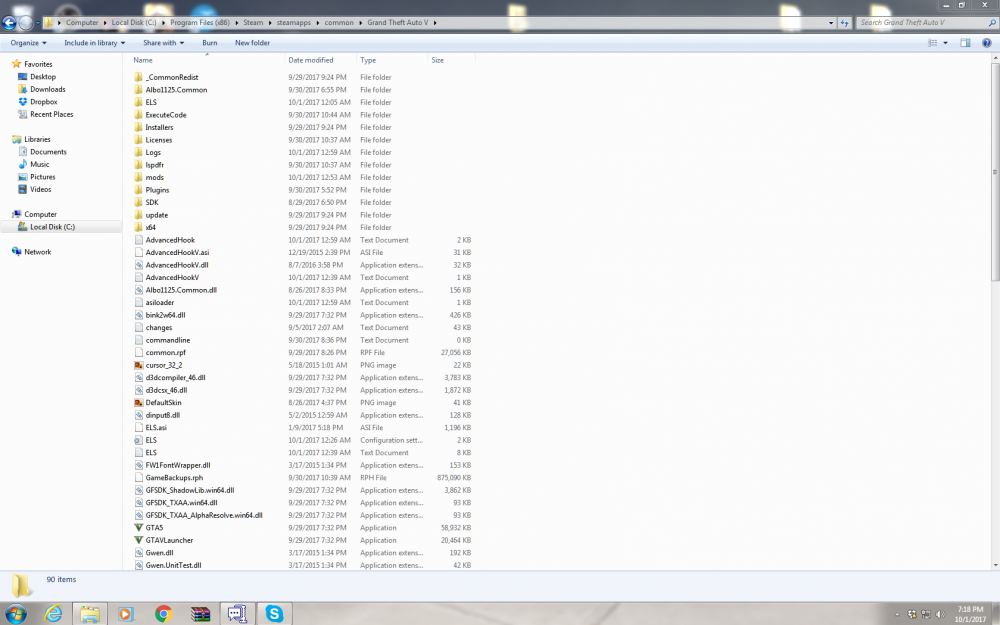Click the ELS configuration settings file icon
Screen dimensions: 1000x625
(138, 440)
